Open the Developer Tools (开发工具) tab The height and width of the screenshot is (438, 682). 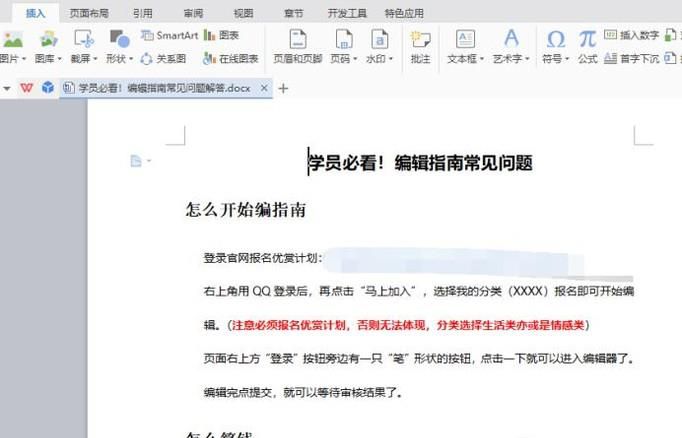347,13
